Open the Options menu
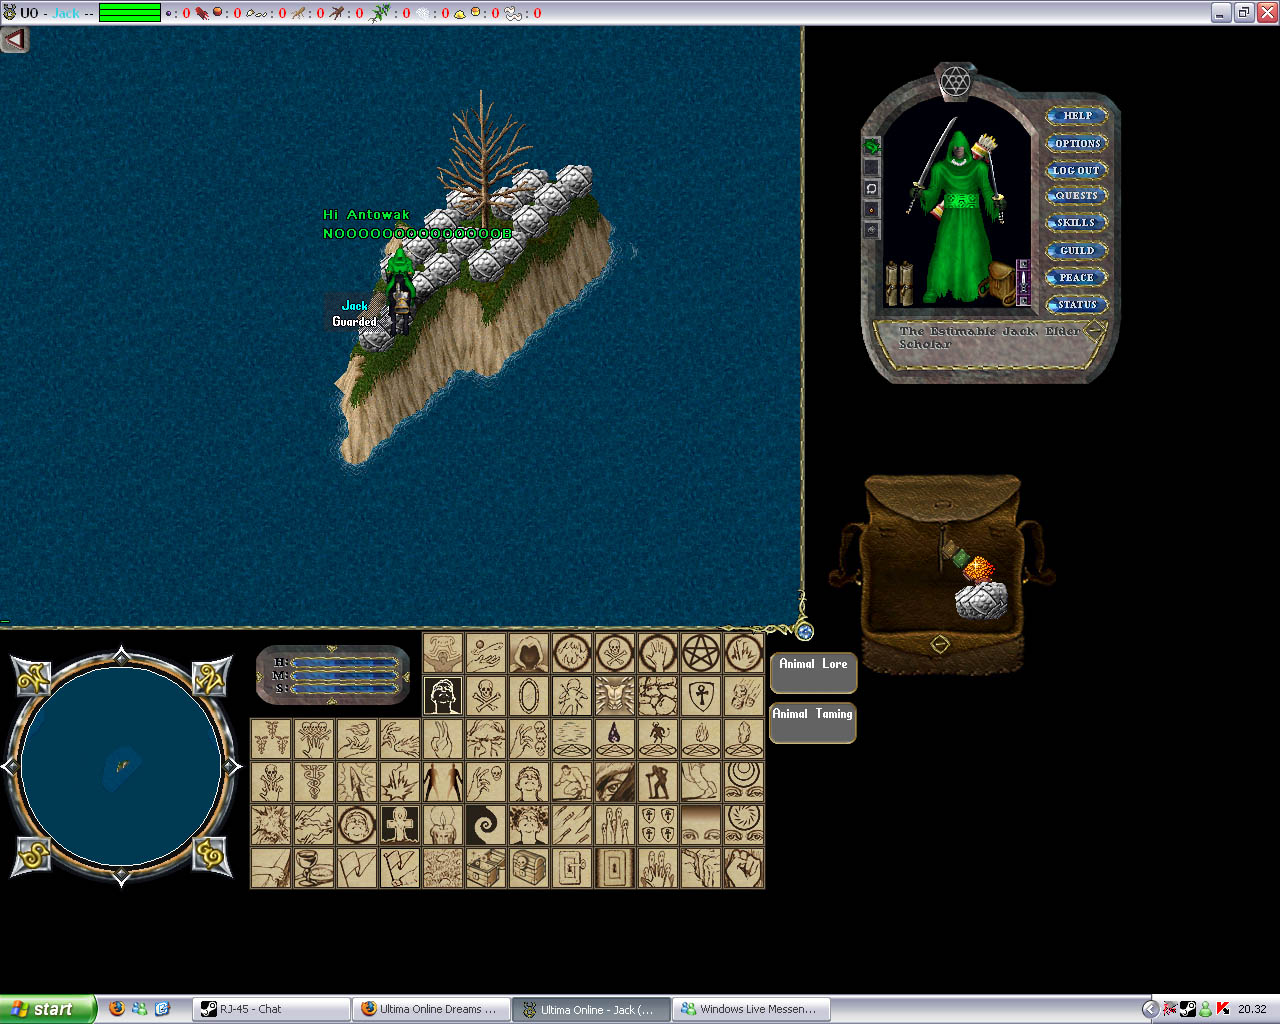Viewport: 1280px width, 1024px height. pos(1077,143)
